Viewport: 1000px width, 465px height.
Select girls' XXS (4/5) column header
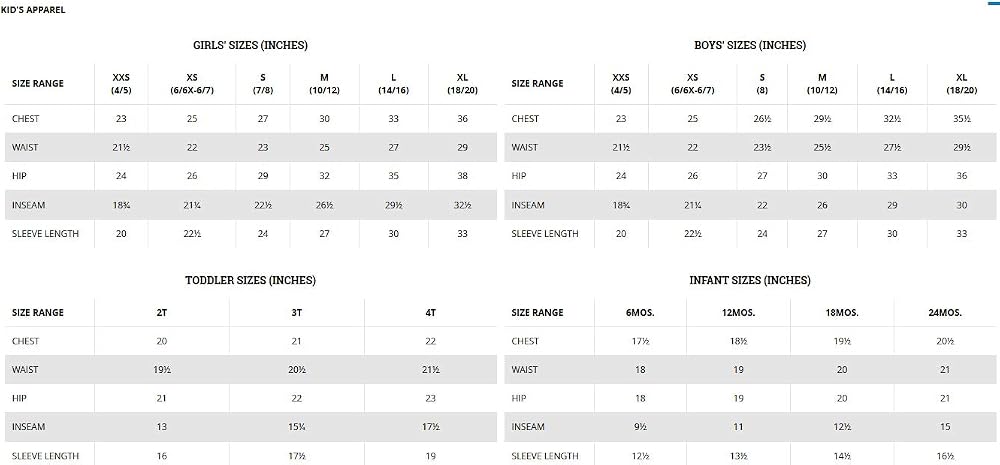pos(121,84)
